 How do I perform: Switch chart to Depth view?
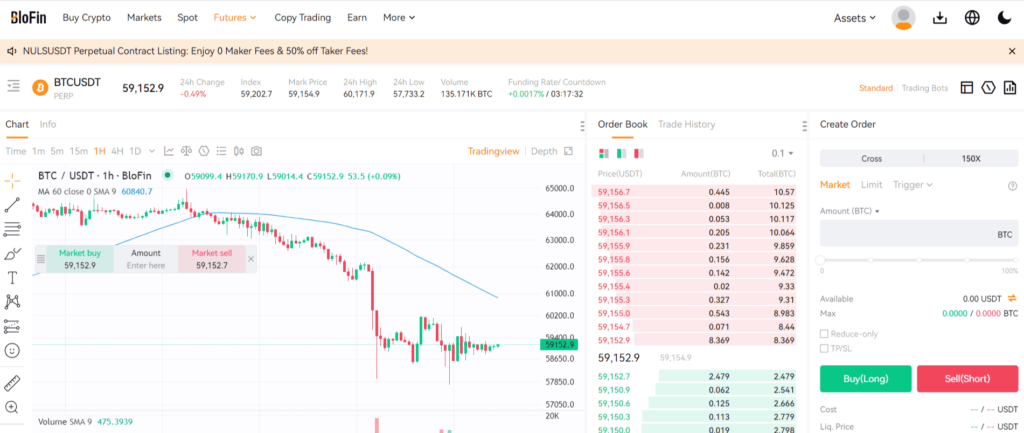544,151
